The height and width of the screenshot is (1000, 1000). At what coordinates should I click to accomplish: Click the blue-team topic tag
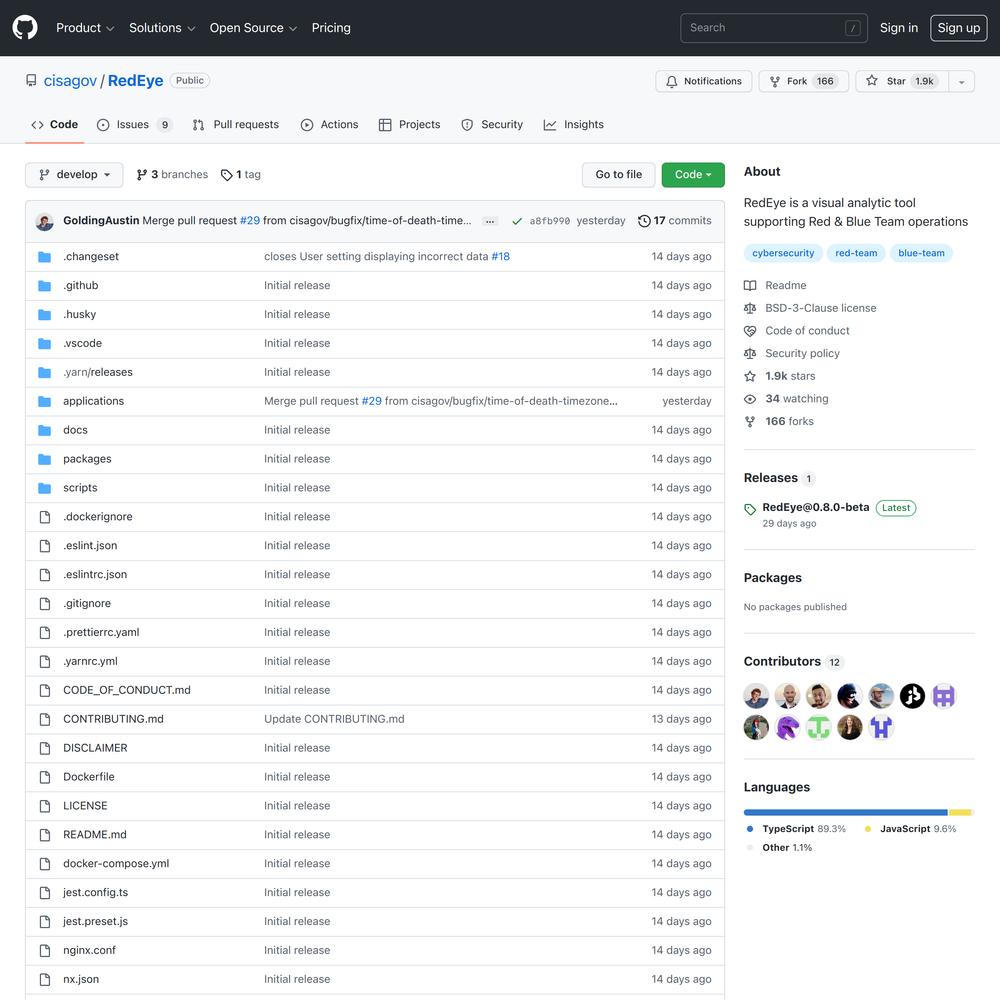click(x=921, y=253)
